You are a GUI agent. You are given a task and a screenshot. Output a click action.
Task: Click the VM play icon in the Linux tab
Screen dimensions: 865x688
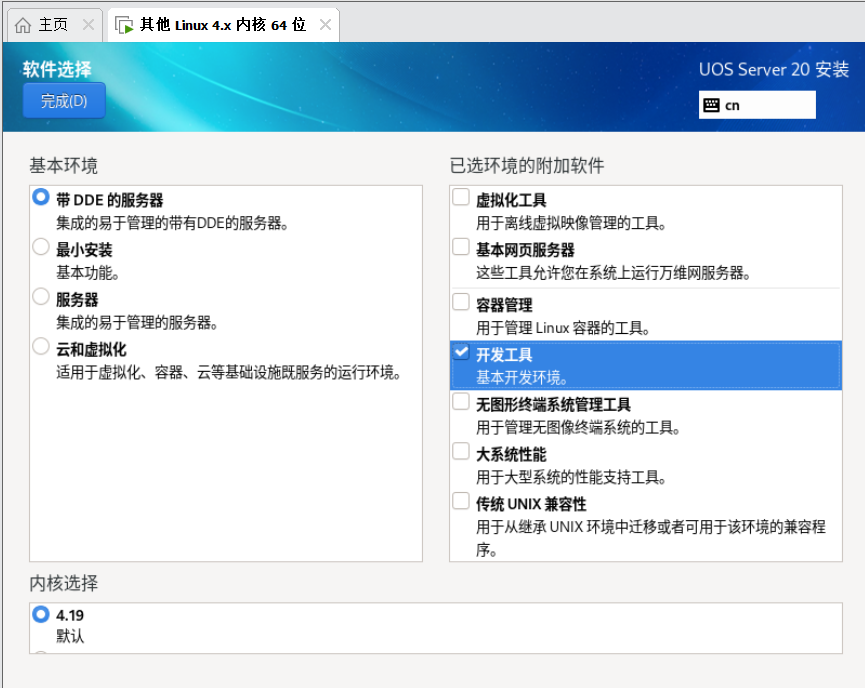(124, 25)
